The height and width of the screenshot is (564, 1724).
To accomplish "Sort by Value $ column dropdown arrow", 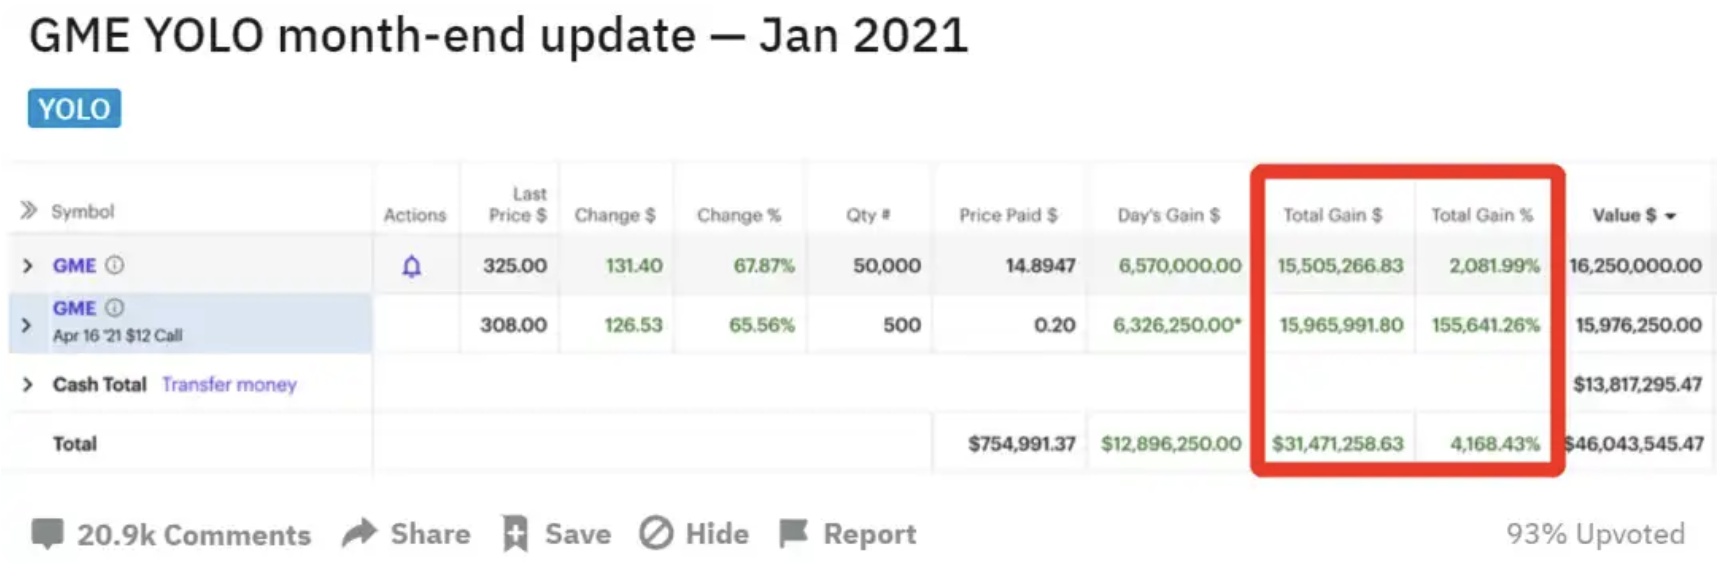I will (x=1671, y=216).
